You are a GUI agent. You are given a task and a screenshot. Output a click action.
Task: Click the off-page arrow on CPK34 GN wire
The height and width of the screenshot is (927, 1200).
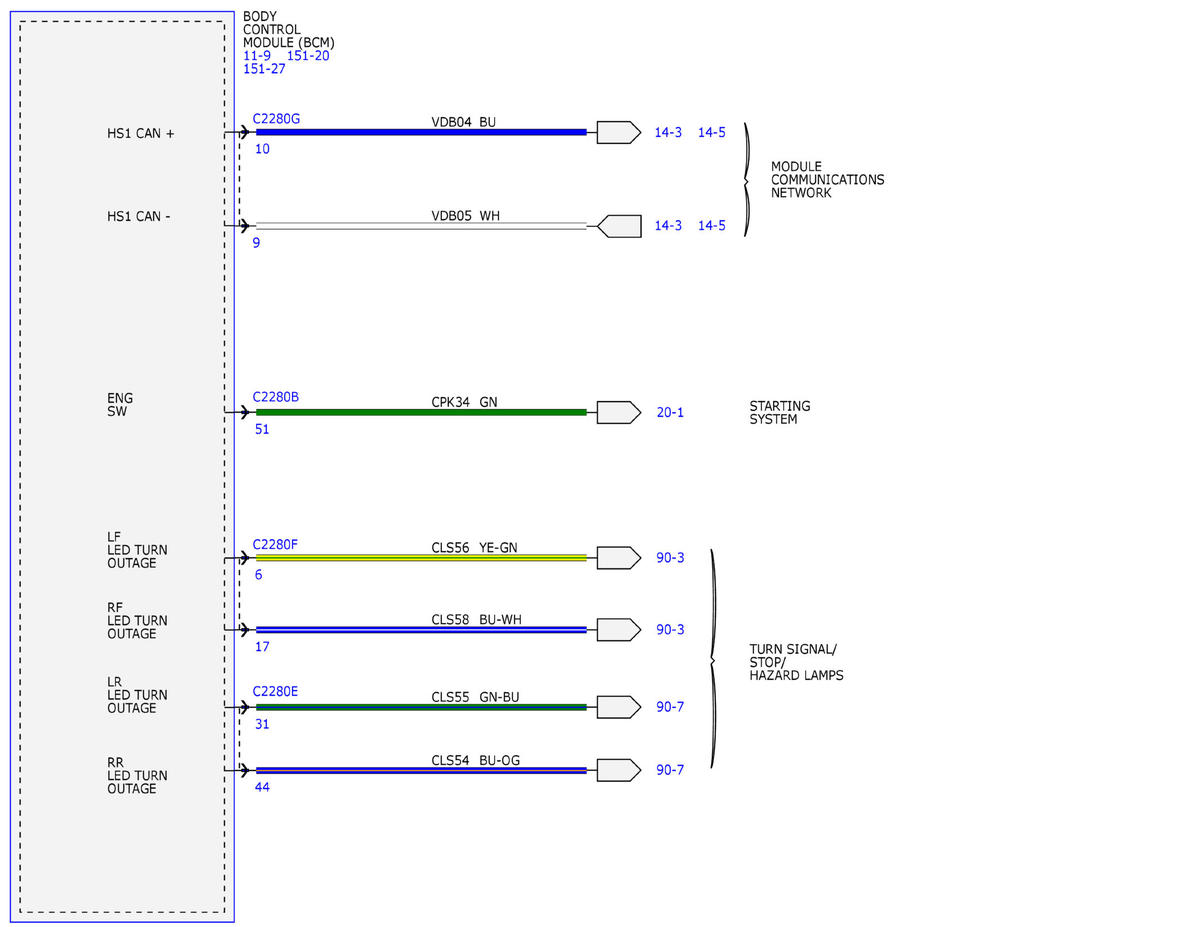point(619,412)
